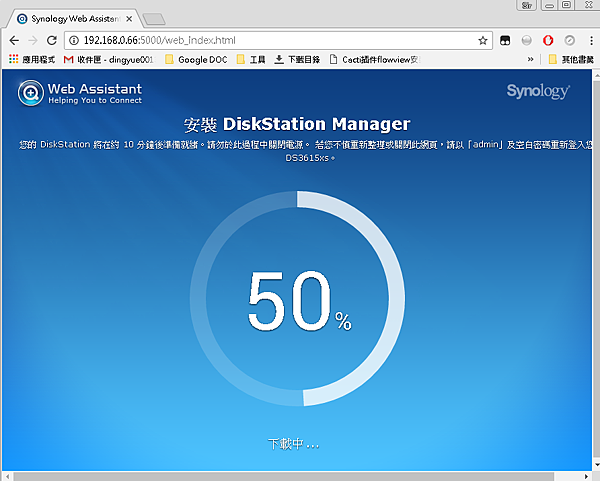Click the 下載中 status text

pyautogui.click(x=293, y=444)
